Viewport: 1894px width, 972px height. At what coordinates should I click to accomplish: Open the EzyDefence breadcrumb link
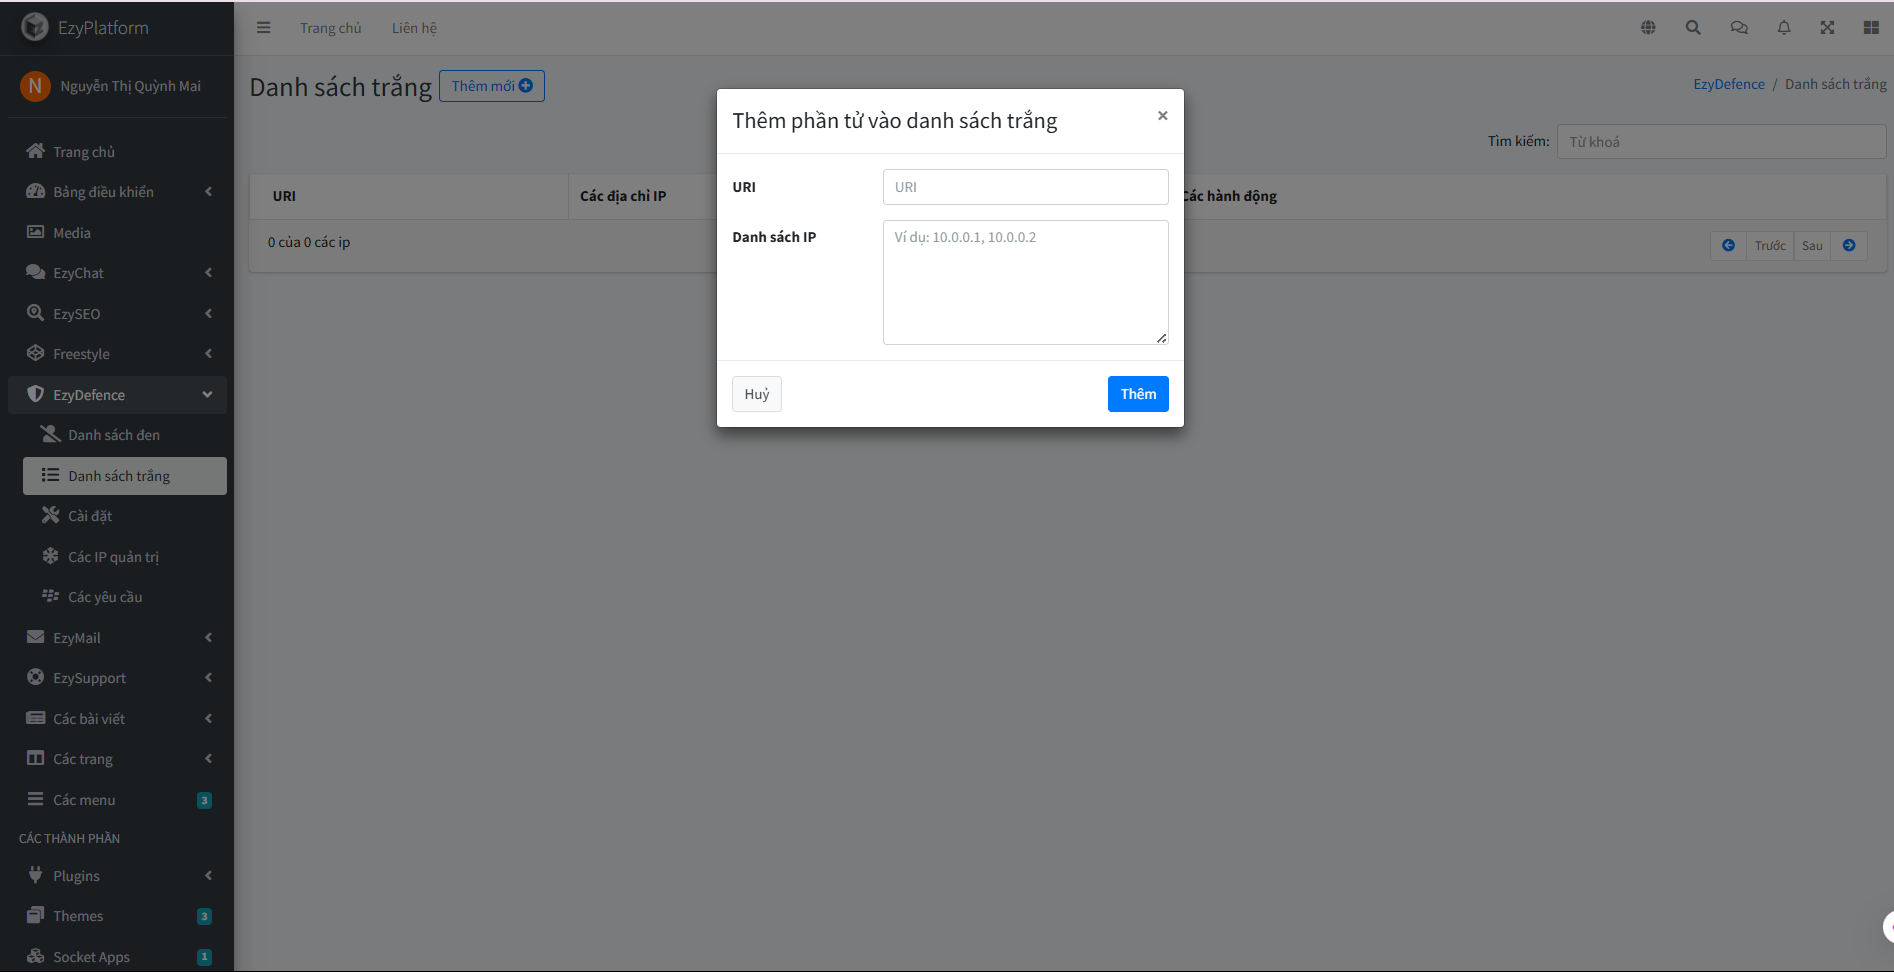1729,83
